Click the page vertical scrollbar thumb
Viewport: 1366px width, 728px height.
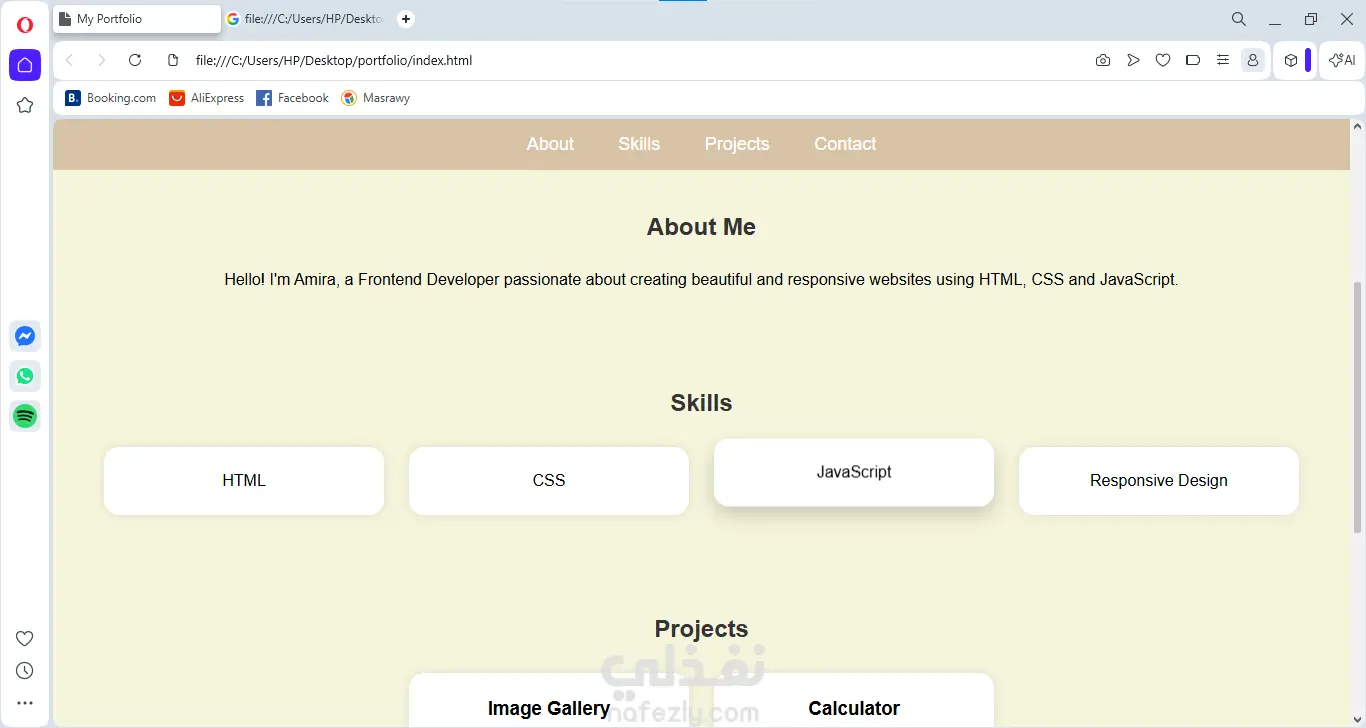pos(1357,408)
